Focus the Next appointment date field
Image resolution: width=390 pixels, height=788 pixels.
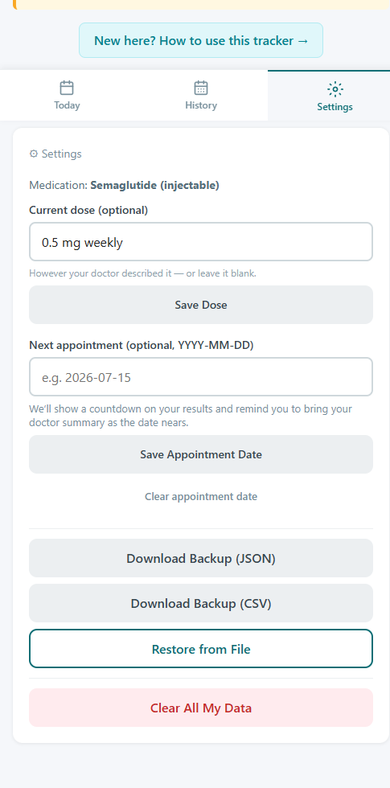(x=201, y=377)
